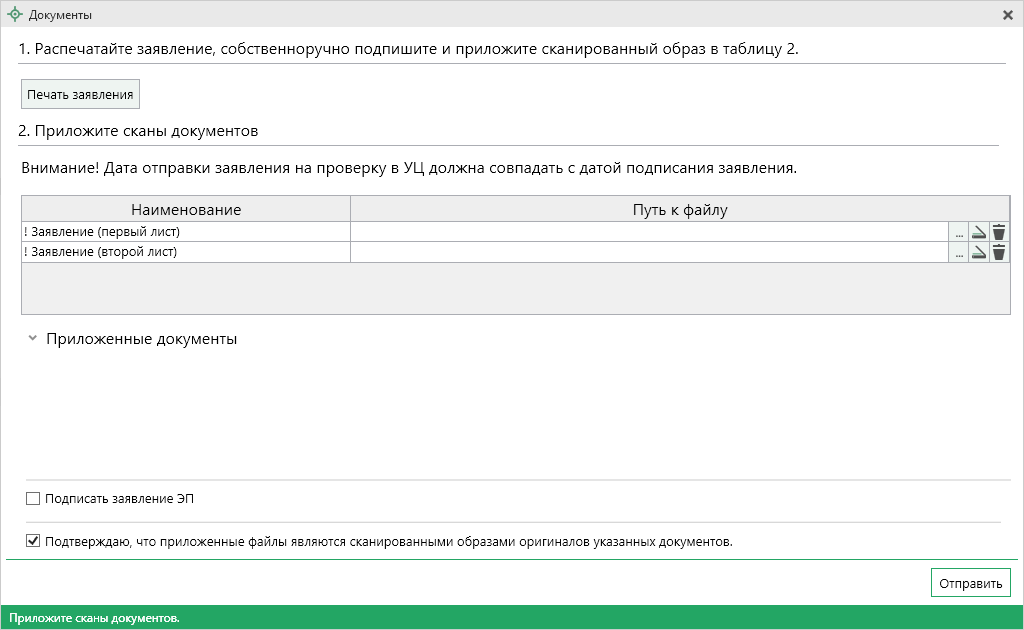Browse for the Заявление (второй лист) file

point(959,252)
